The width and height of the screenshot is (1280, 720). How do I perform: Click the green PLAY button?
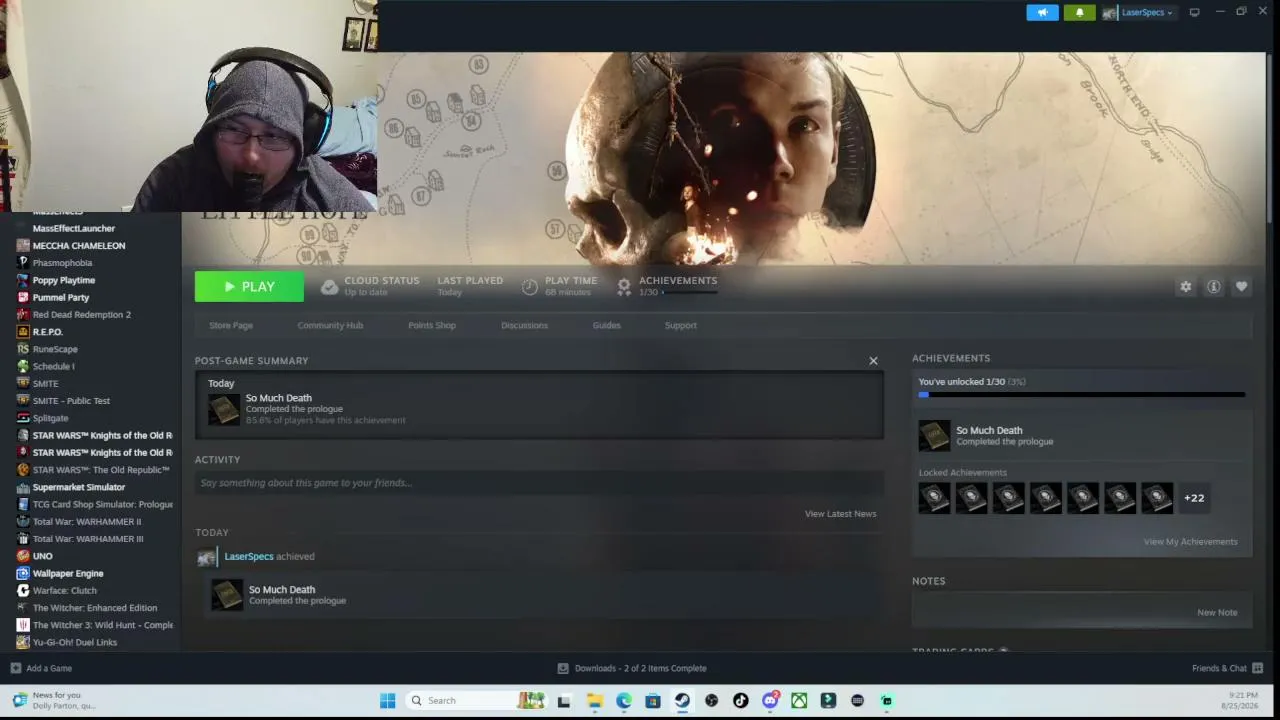(x=249, y=287)
